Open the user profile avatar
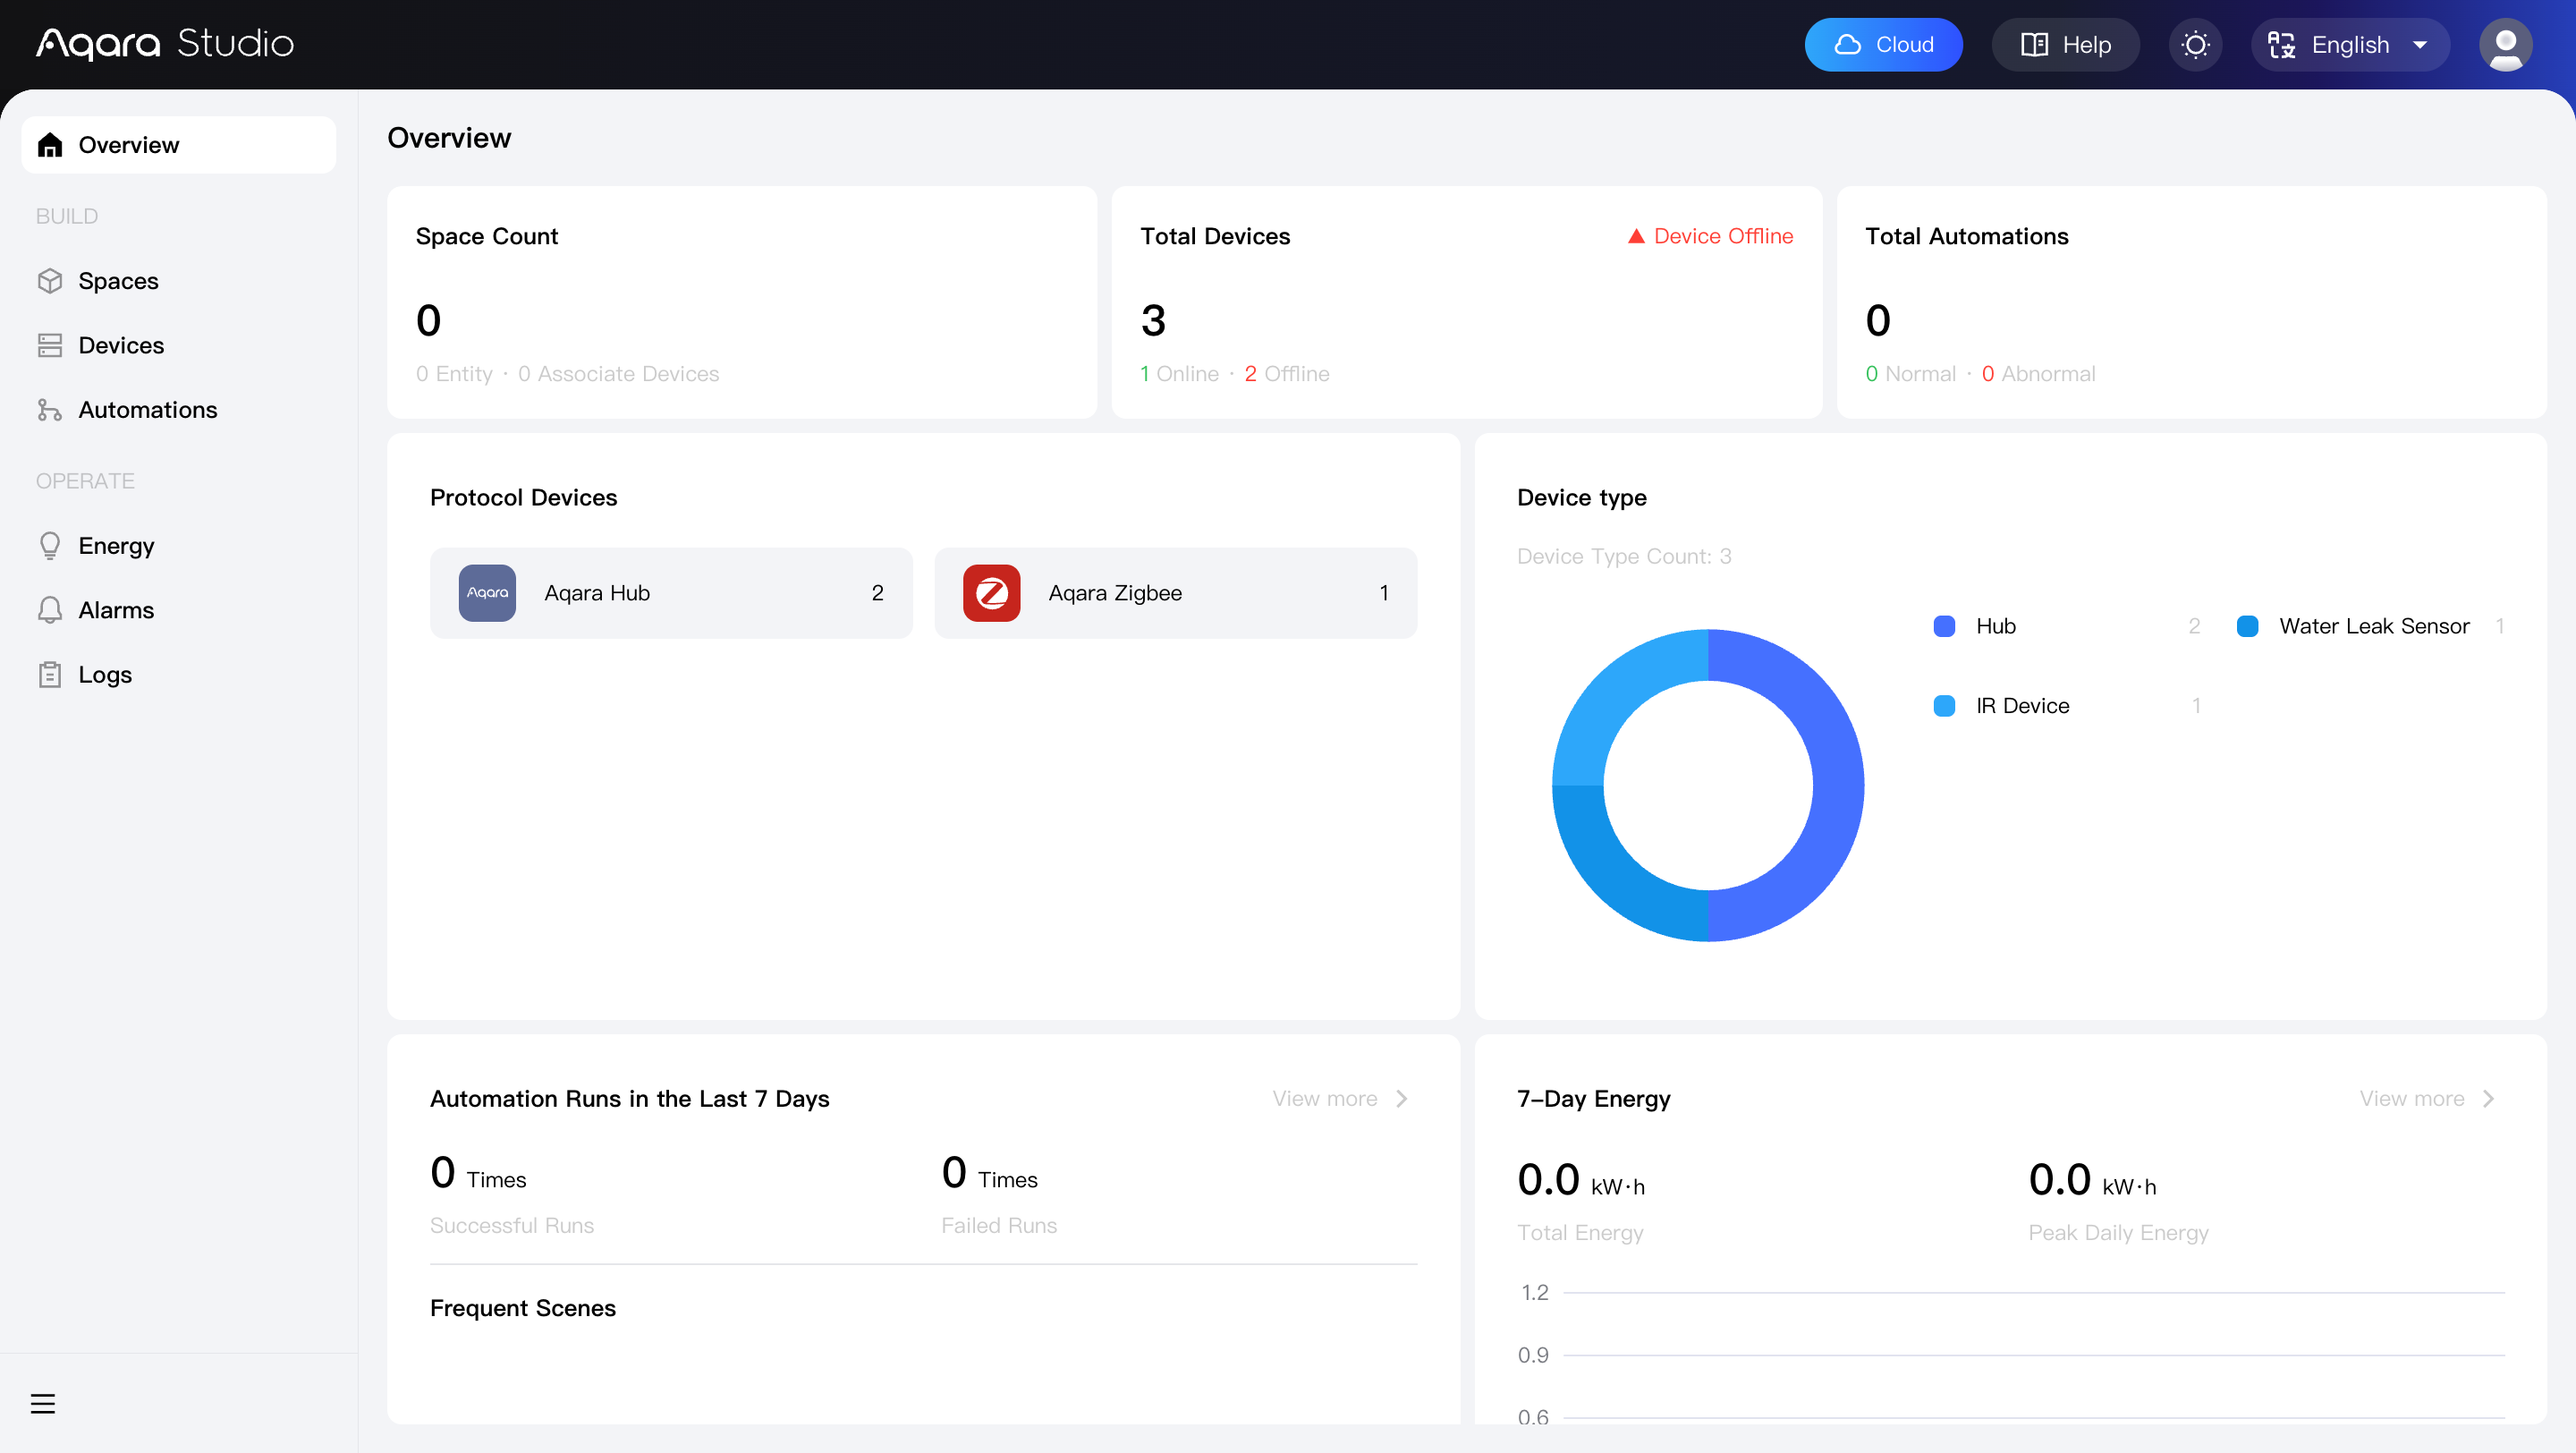The width and height of the screenshot is (2576, 1453). point(2505,45)
